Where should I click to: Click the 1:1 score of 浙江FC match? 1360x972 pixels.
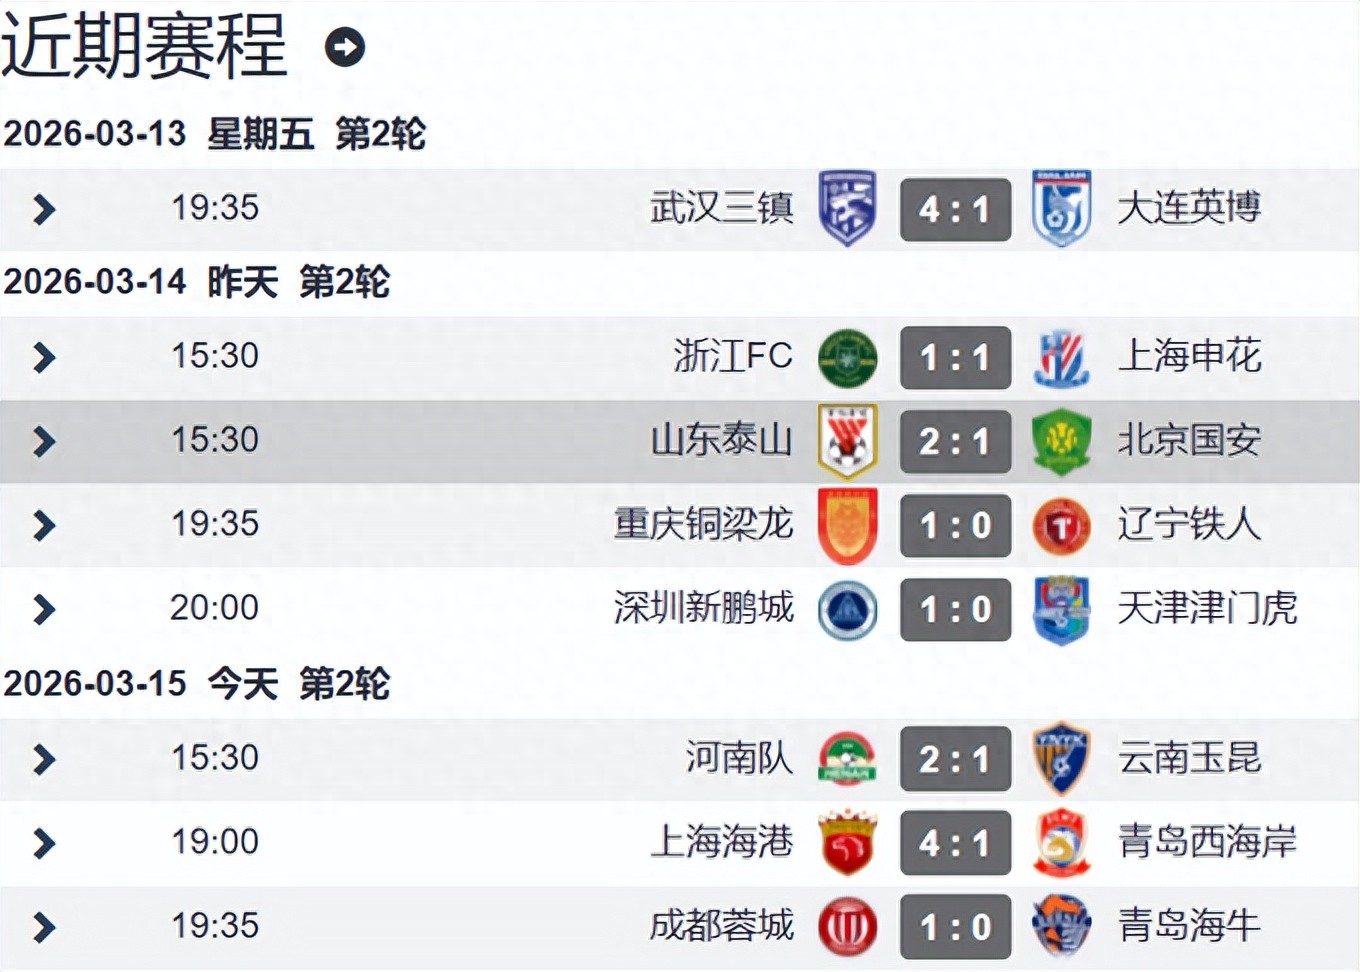(955, 358)
